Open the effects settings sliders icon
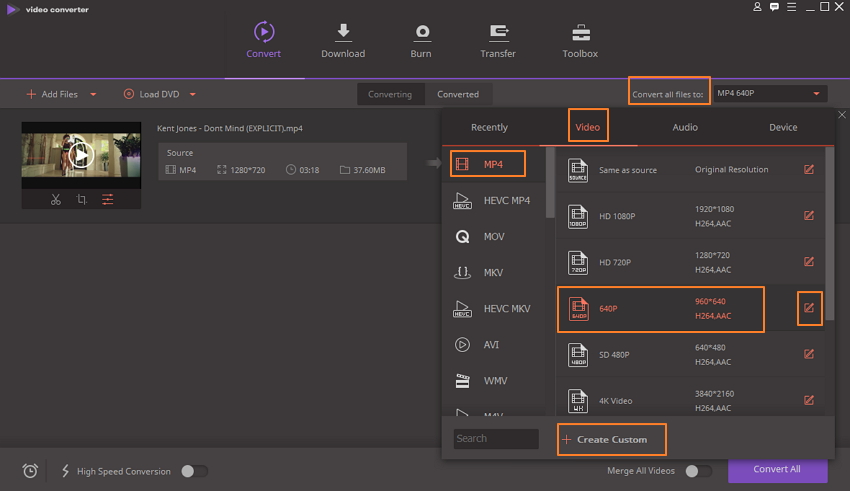This screenshot has width=850, height=491. [108, 199]
